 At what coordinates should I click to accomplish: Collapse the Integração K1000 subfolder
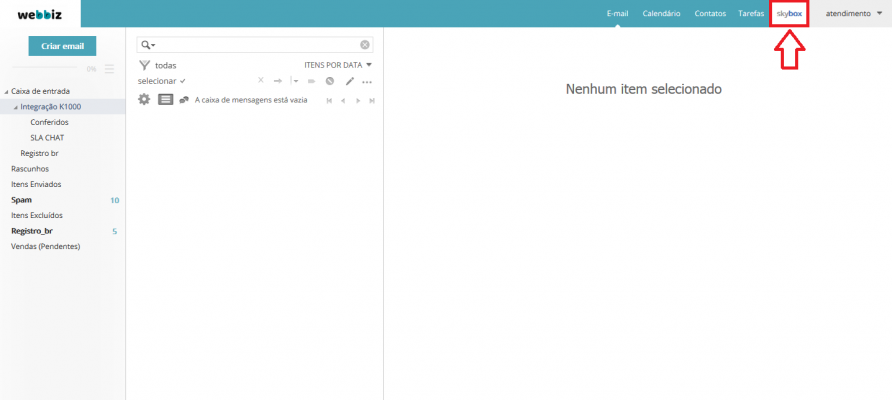coord(16,106)
